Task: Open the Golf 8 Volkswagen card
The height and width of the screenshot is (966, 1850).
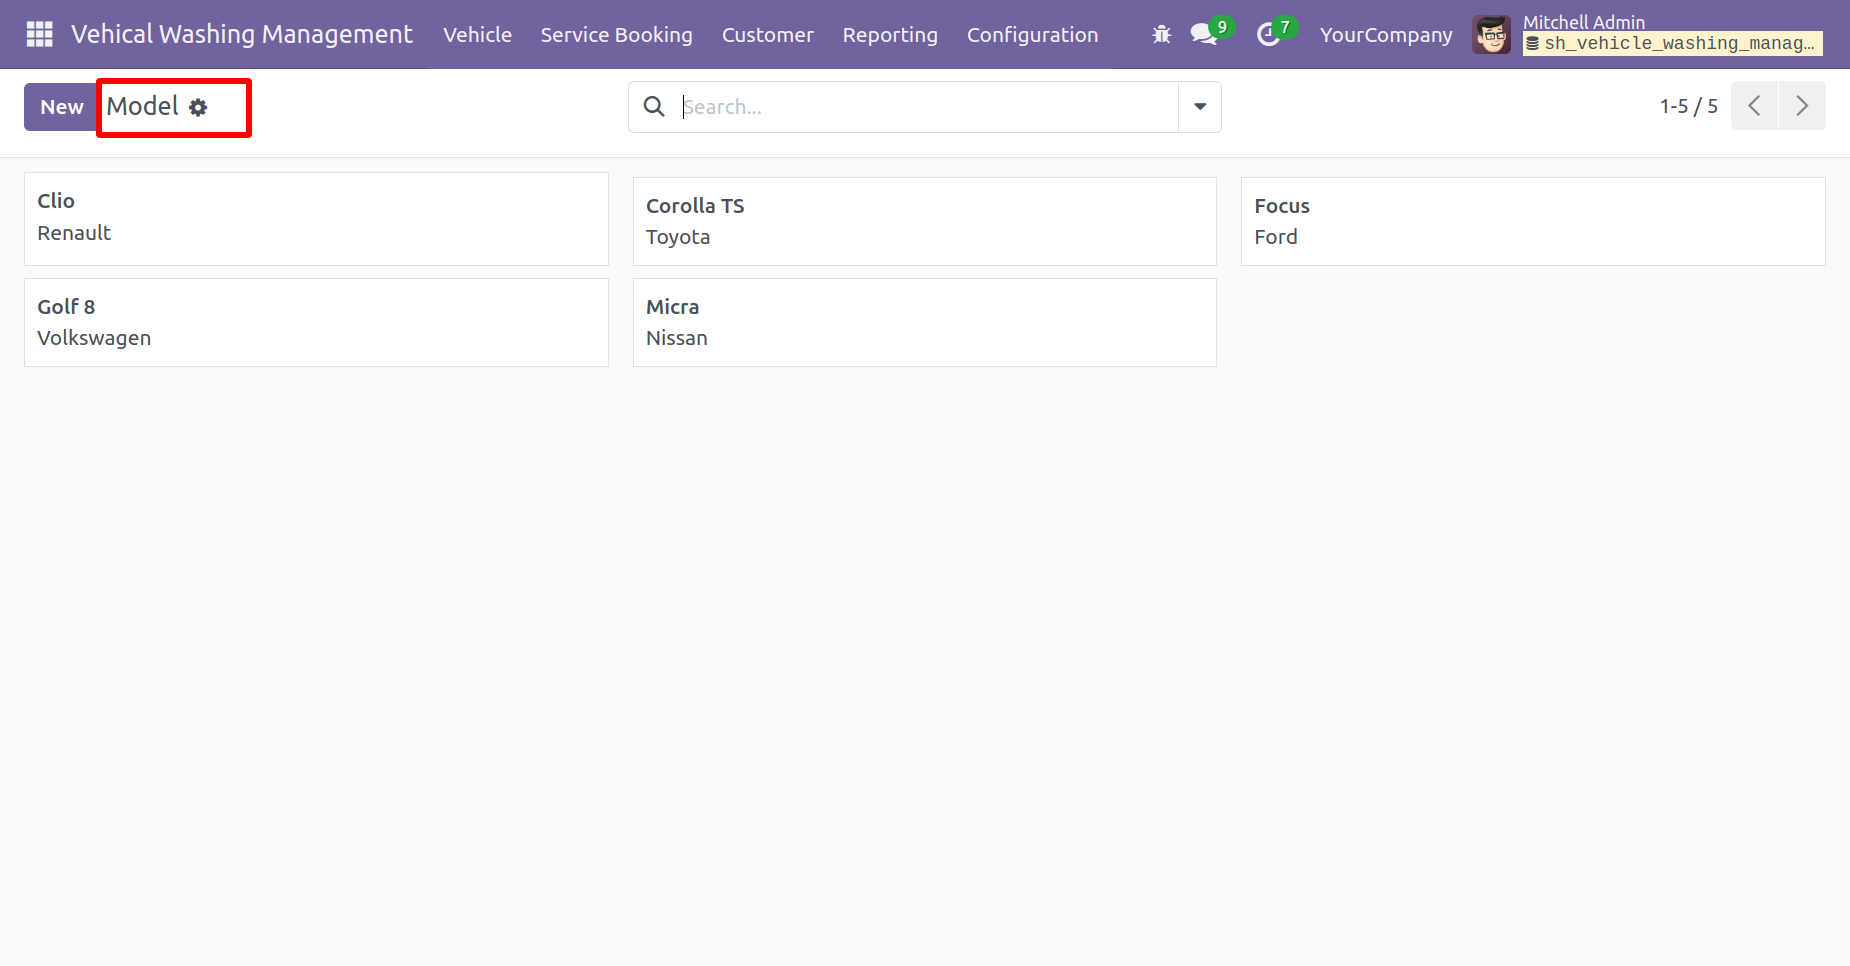Action: [316, 322]
